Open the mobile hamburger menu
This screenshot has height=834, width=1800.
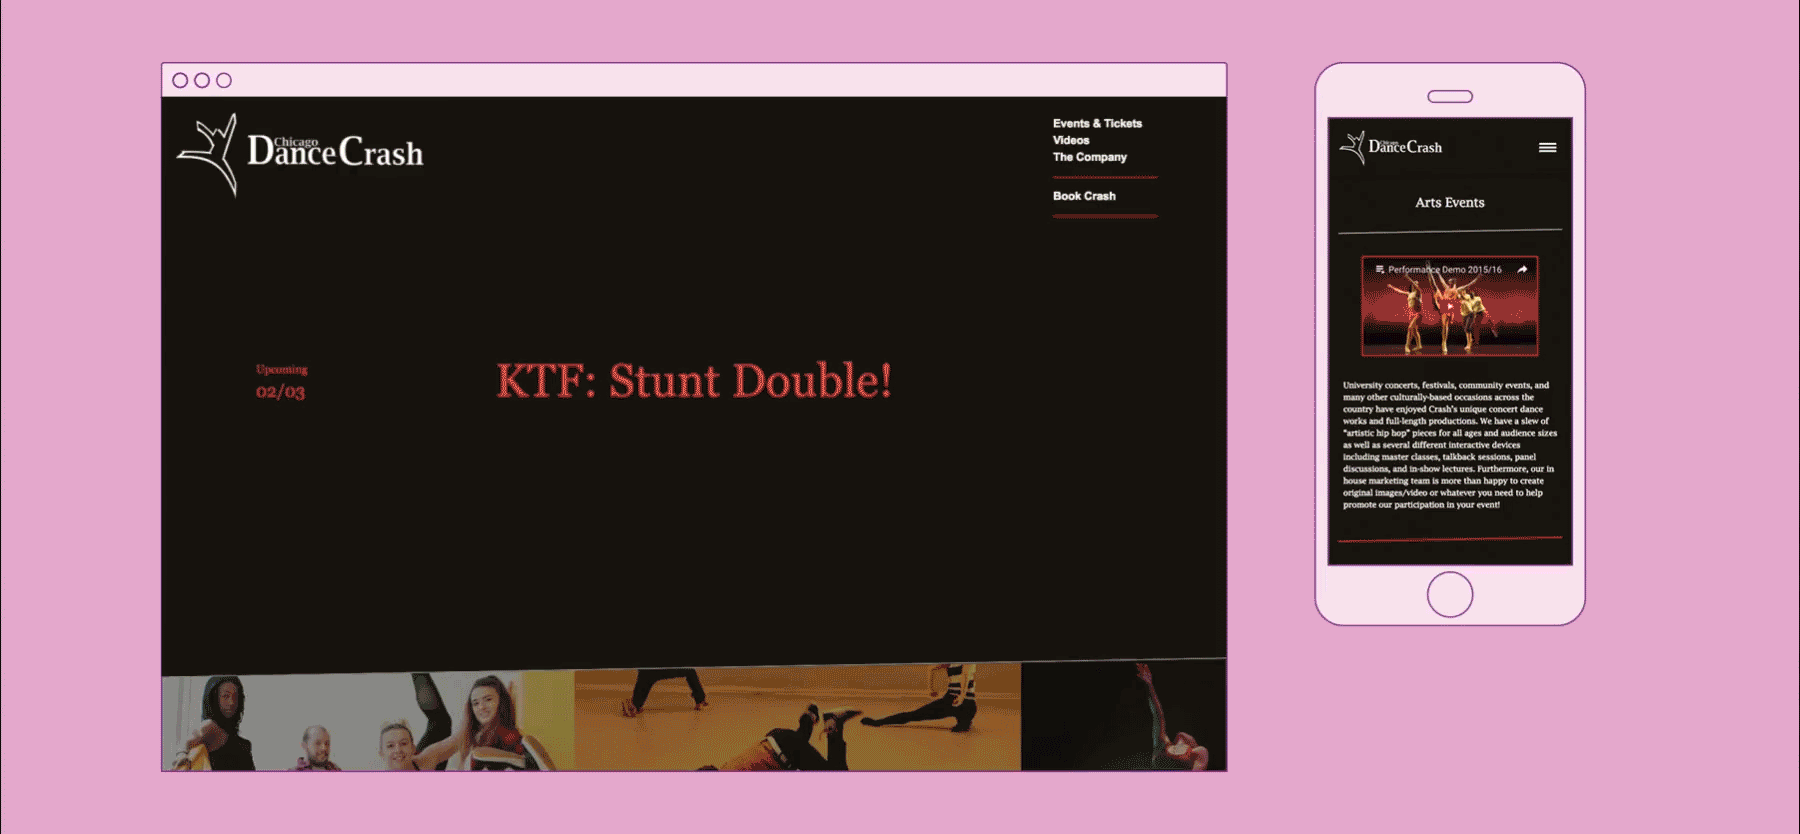(x=1547, y=148)
